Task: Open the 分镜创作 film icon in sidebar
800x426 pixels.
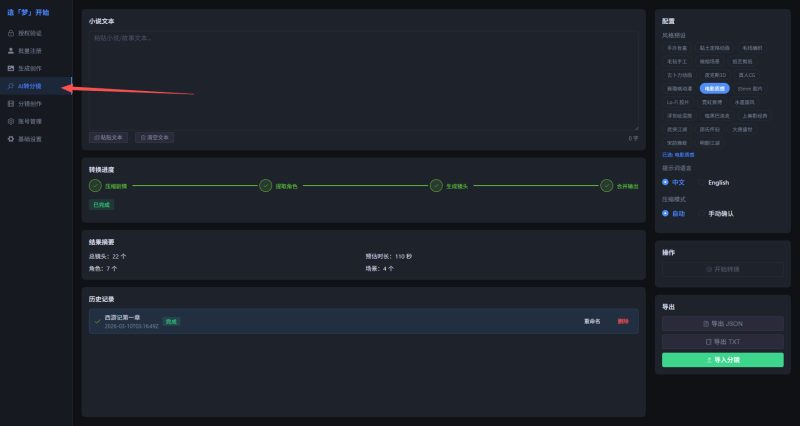Action: coord(11,103)
